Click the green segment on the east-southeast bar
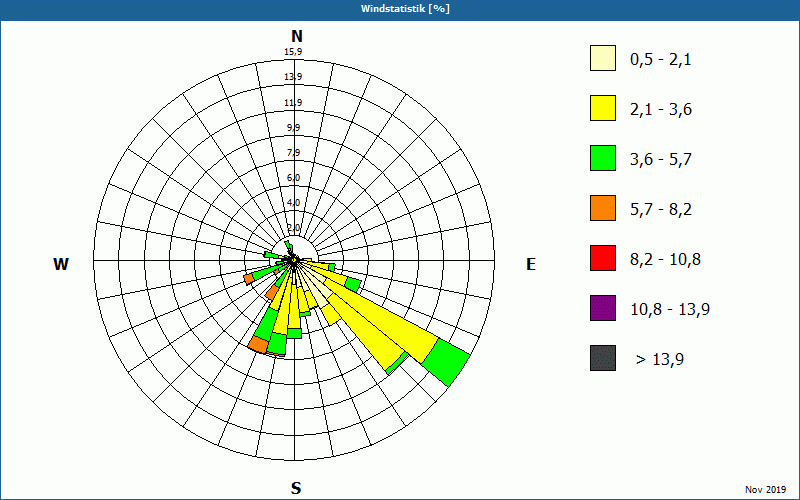The width and height of the screenshot is (800, 500). tap(353, 284)
